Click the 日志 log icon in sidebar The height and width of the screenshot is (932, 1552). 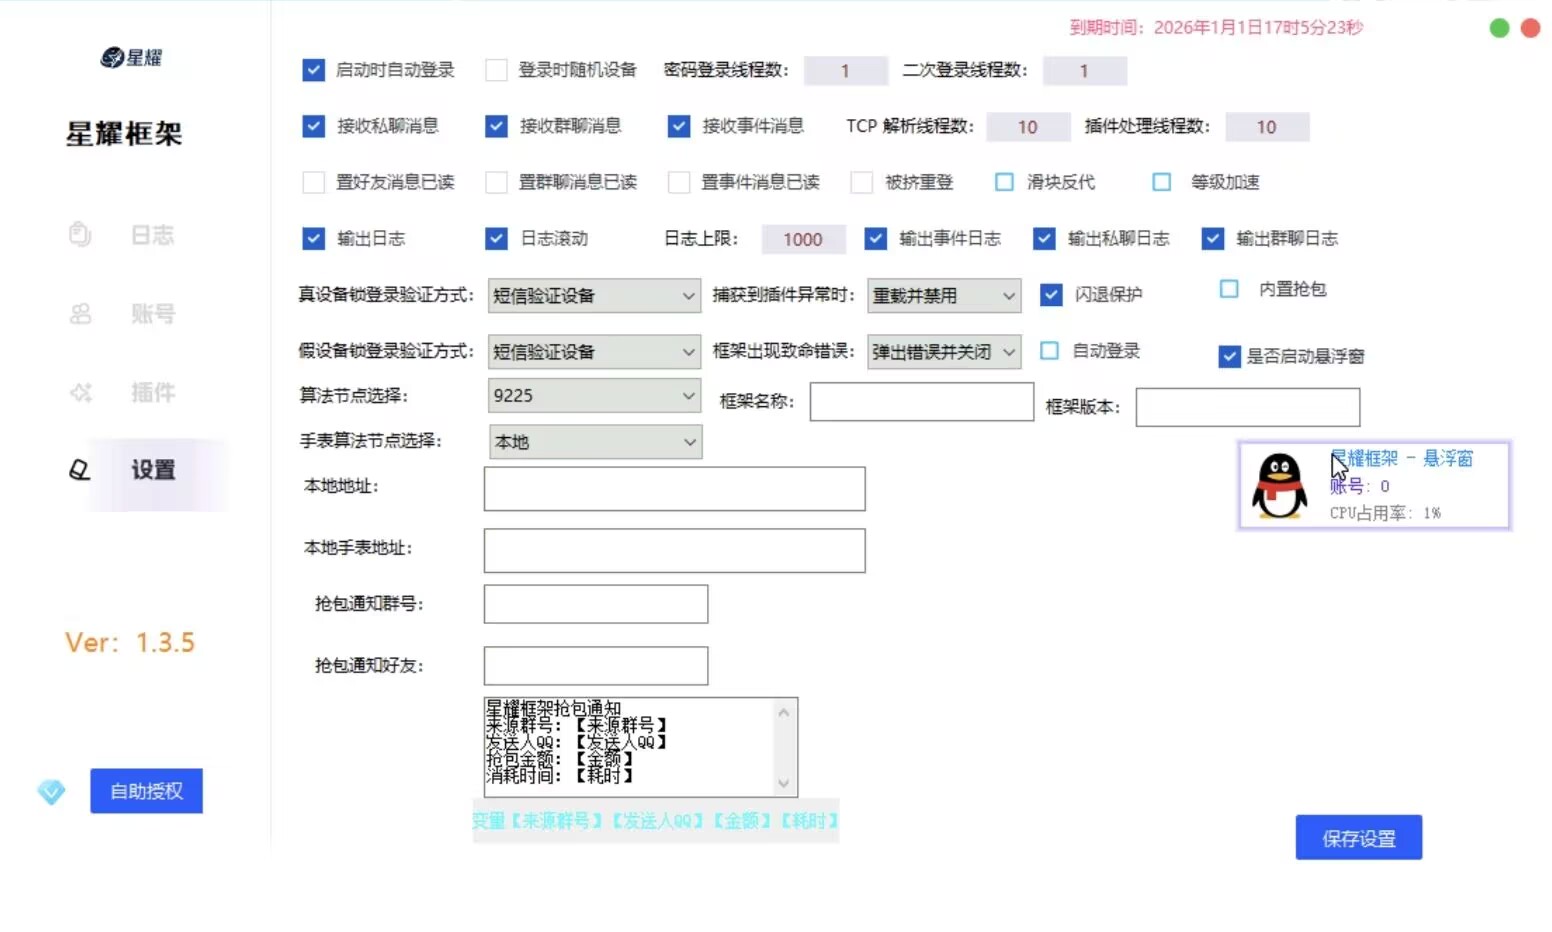pyautogui.click(x=80, y=235)
